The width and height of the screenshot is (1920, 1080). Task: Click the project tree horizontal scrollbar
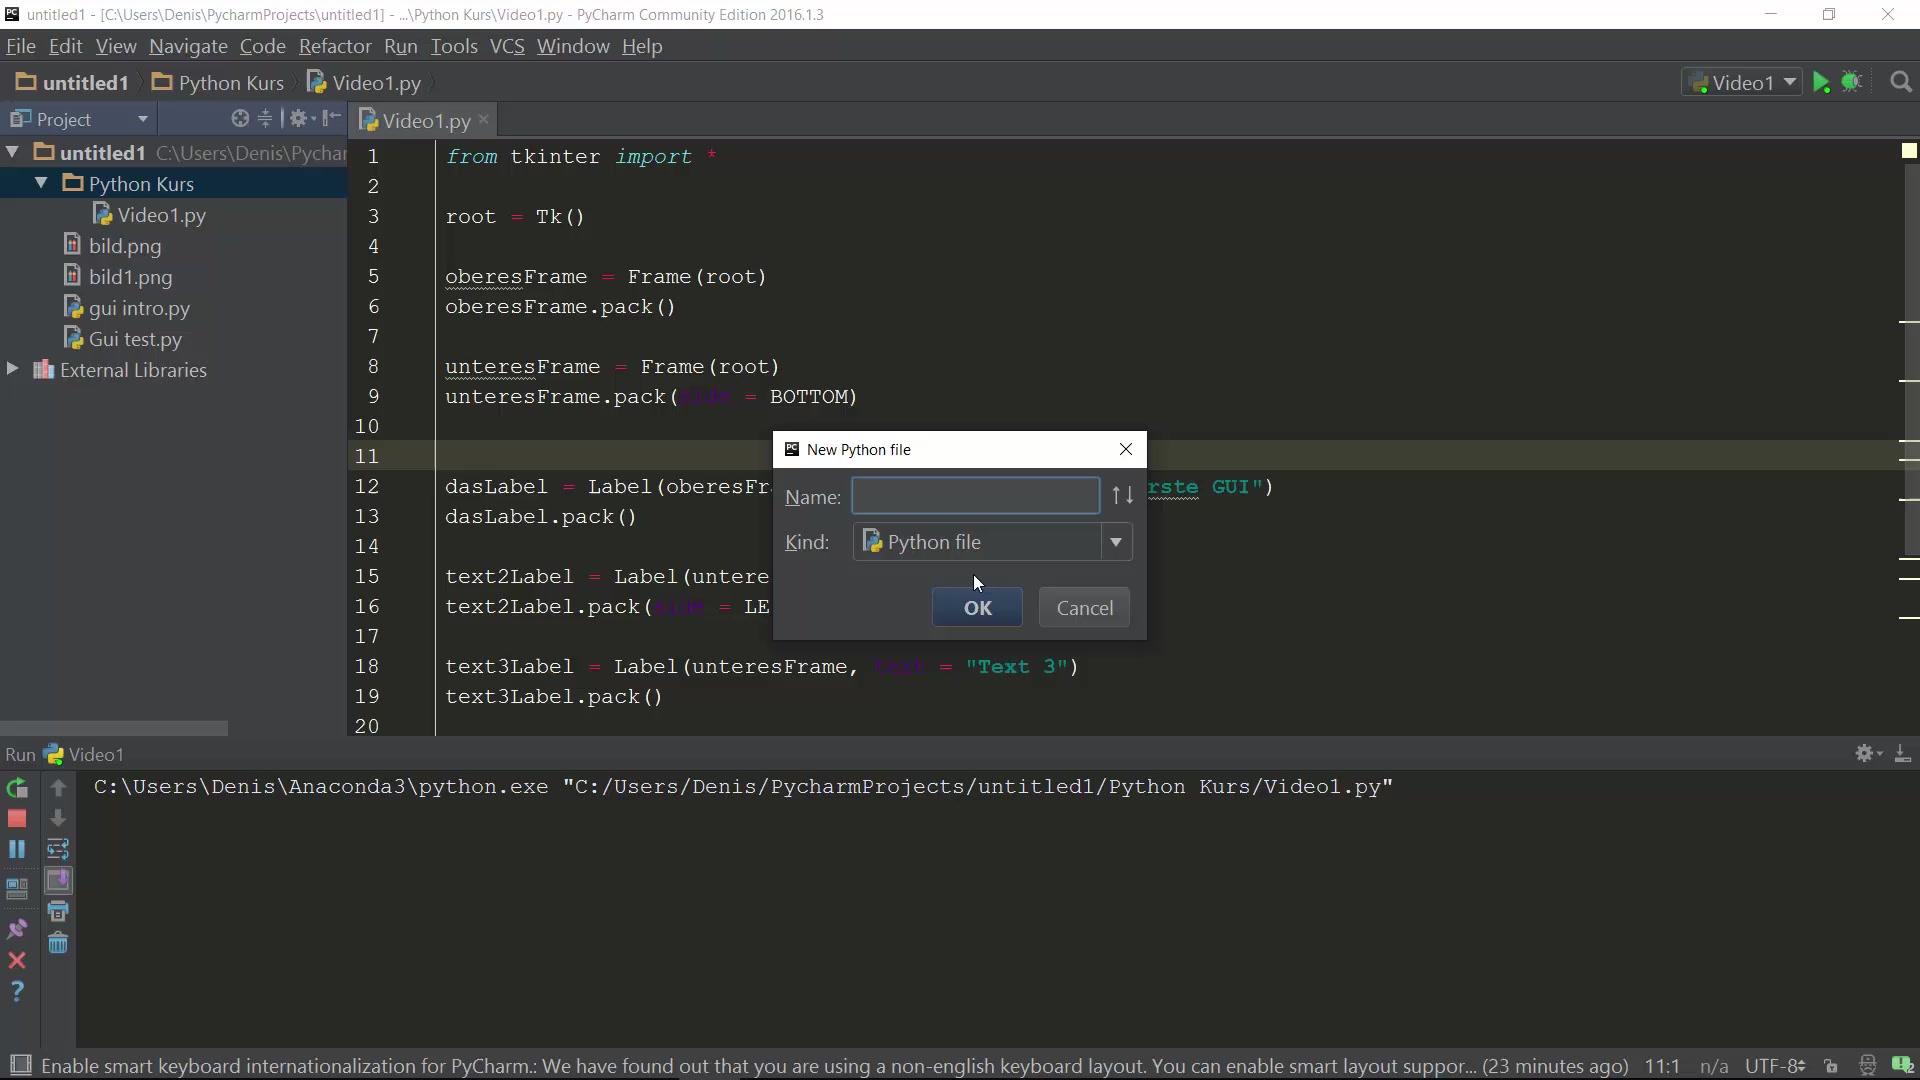[x=114, y=728]
